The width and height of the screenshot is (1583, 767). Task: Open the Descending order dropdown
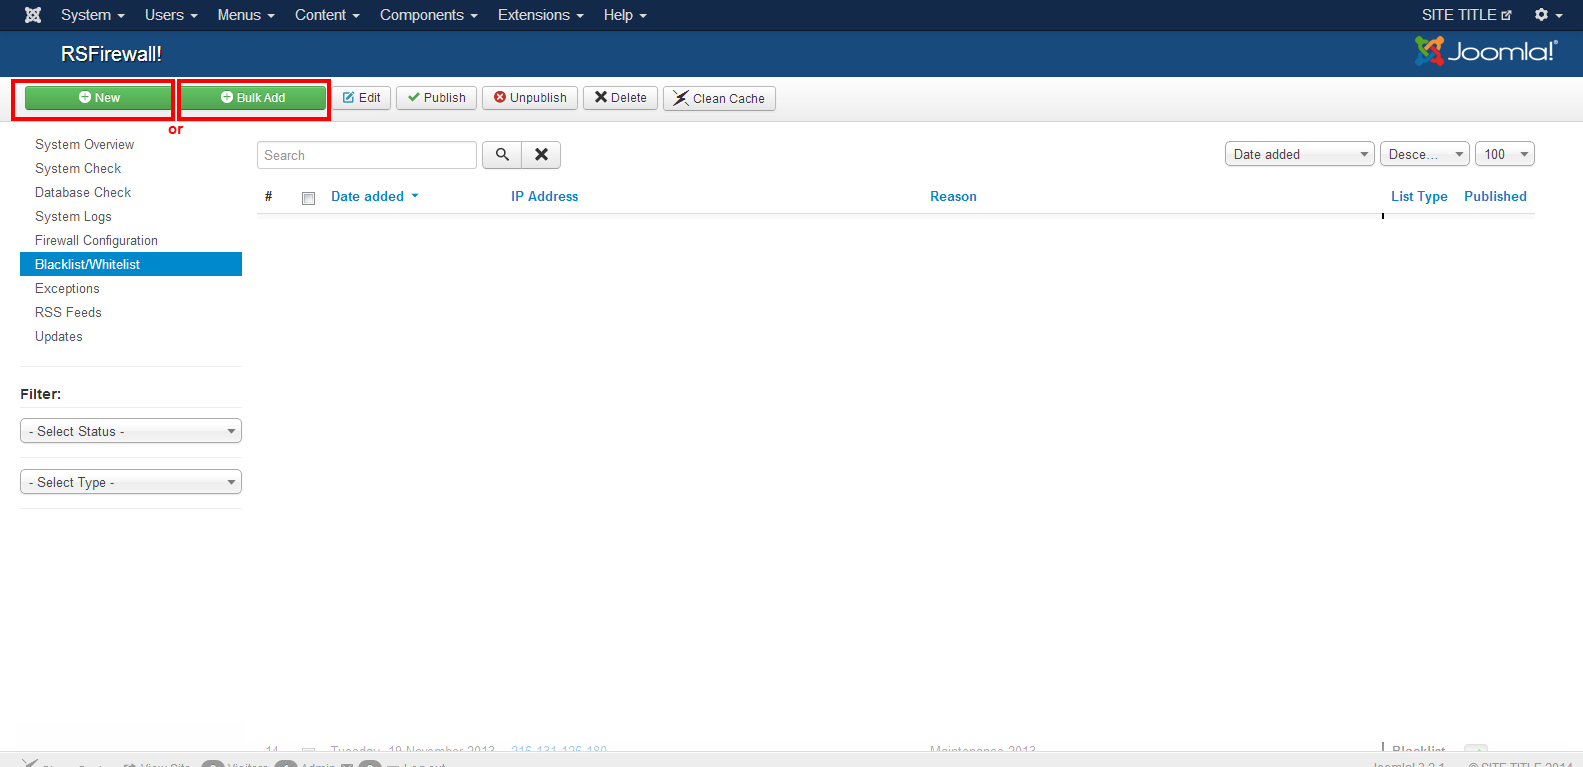click(x=1425, y=154)
